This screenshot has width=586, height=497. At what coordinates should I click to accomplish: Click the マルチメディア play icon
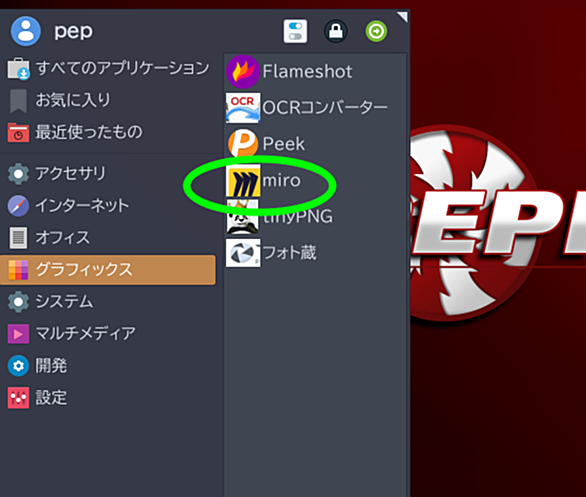point(18,334)
